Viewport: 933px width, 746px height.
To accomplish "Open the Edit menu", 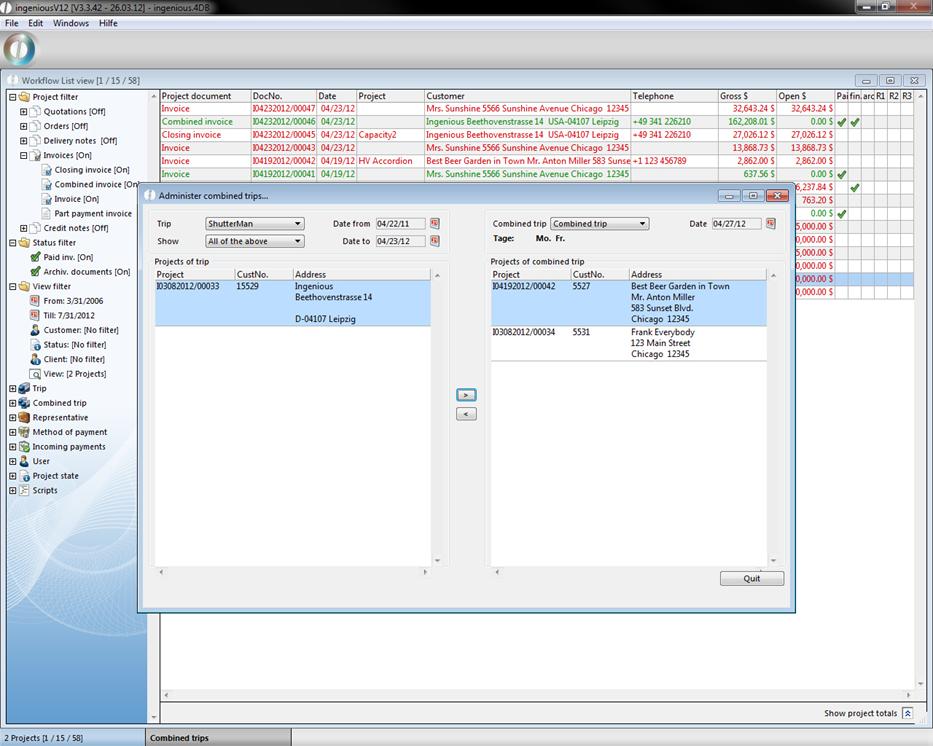I will click(36, 23).
